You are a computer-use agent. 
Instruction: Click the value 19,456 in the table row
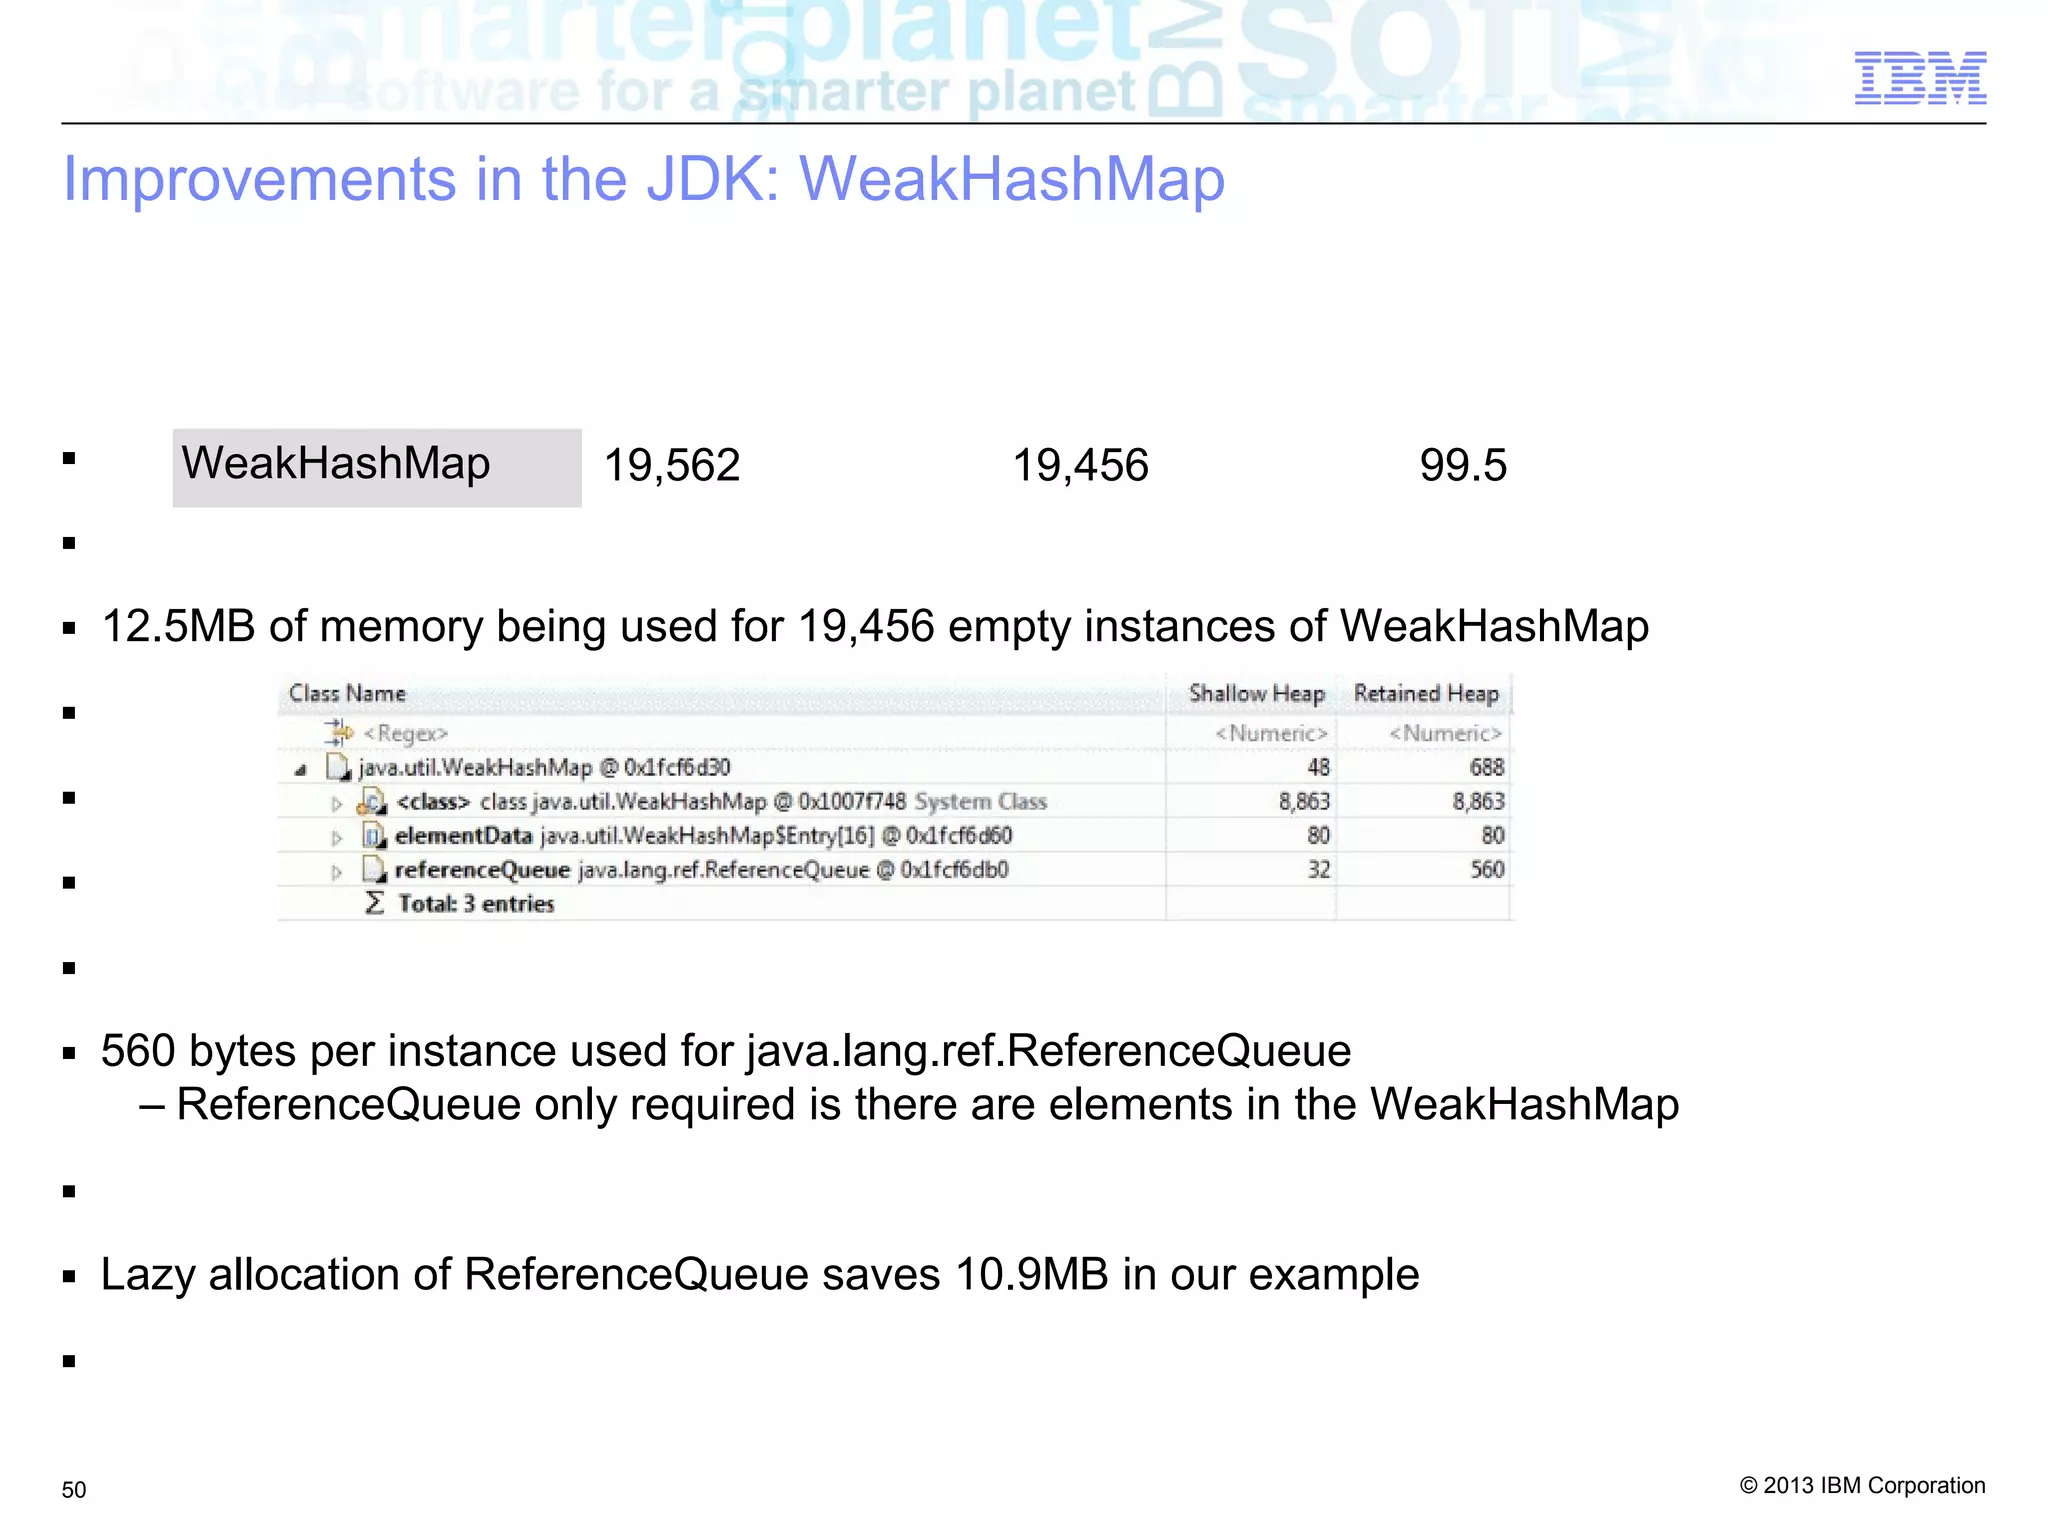point(1080,466)
